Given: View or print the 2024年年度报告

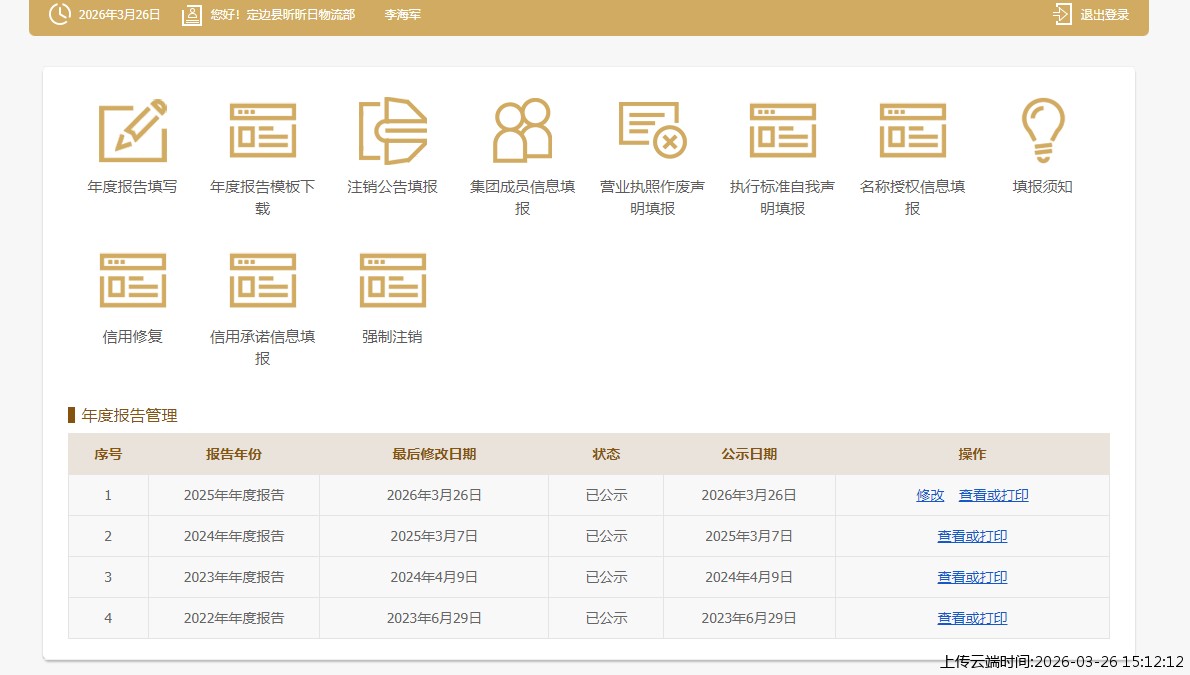Looking at the screenshot, I should pyautogui.click(x=972, y=536).
